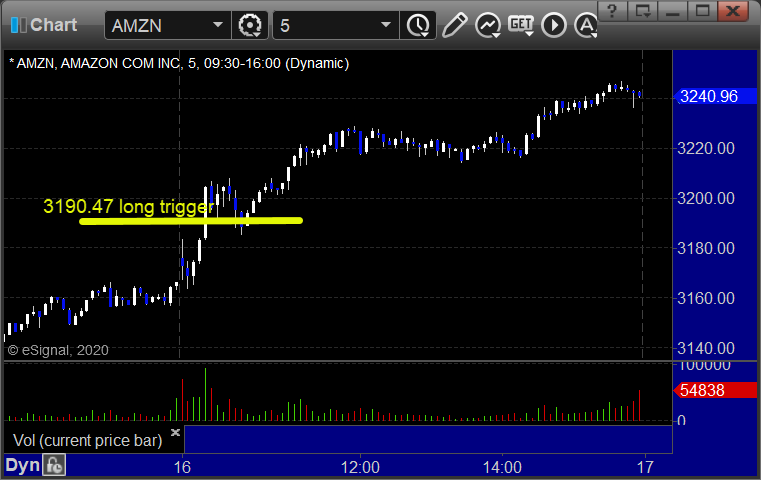Click the 3200.00 price axis label

(706, 198)
